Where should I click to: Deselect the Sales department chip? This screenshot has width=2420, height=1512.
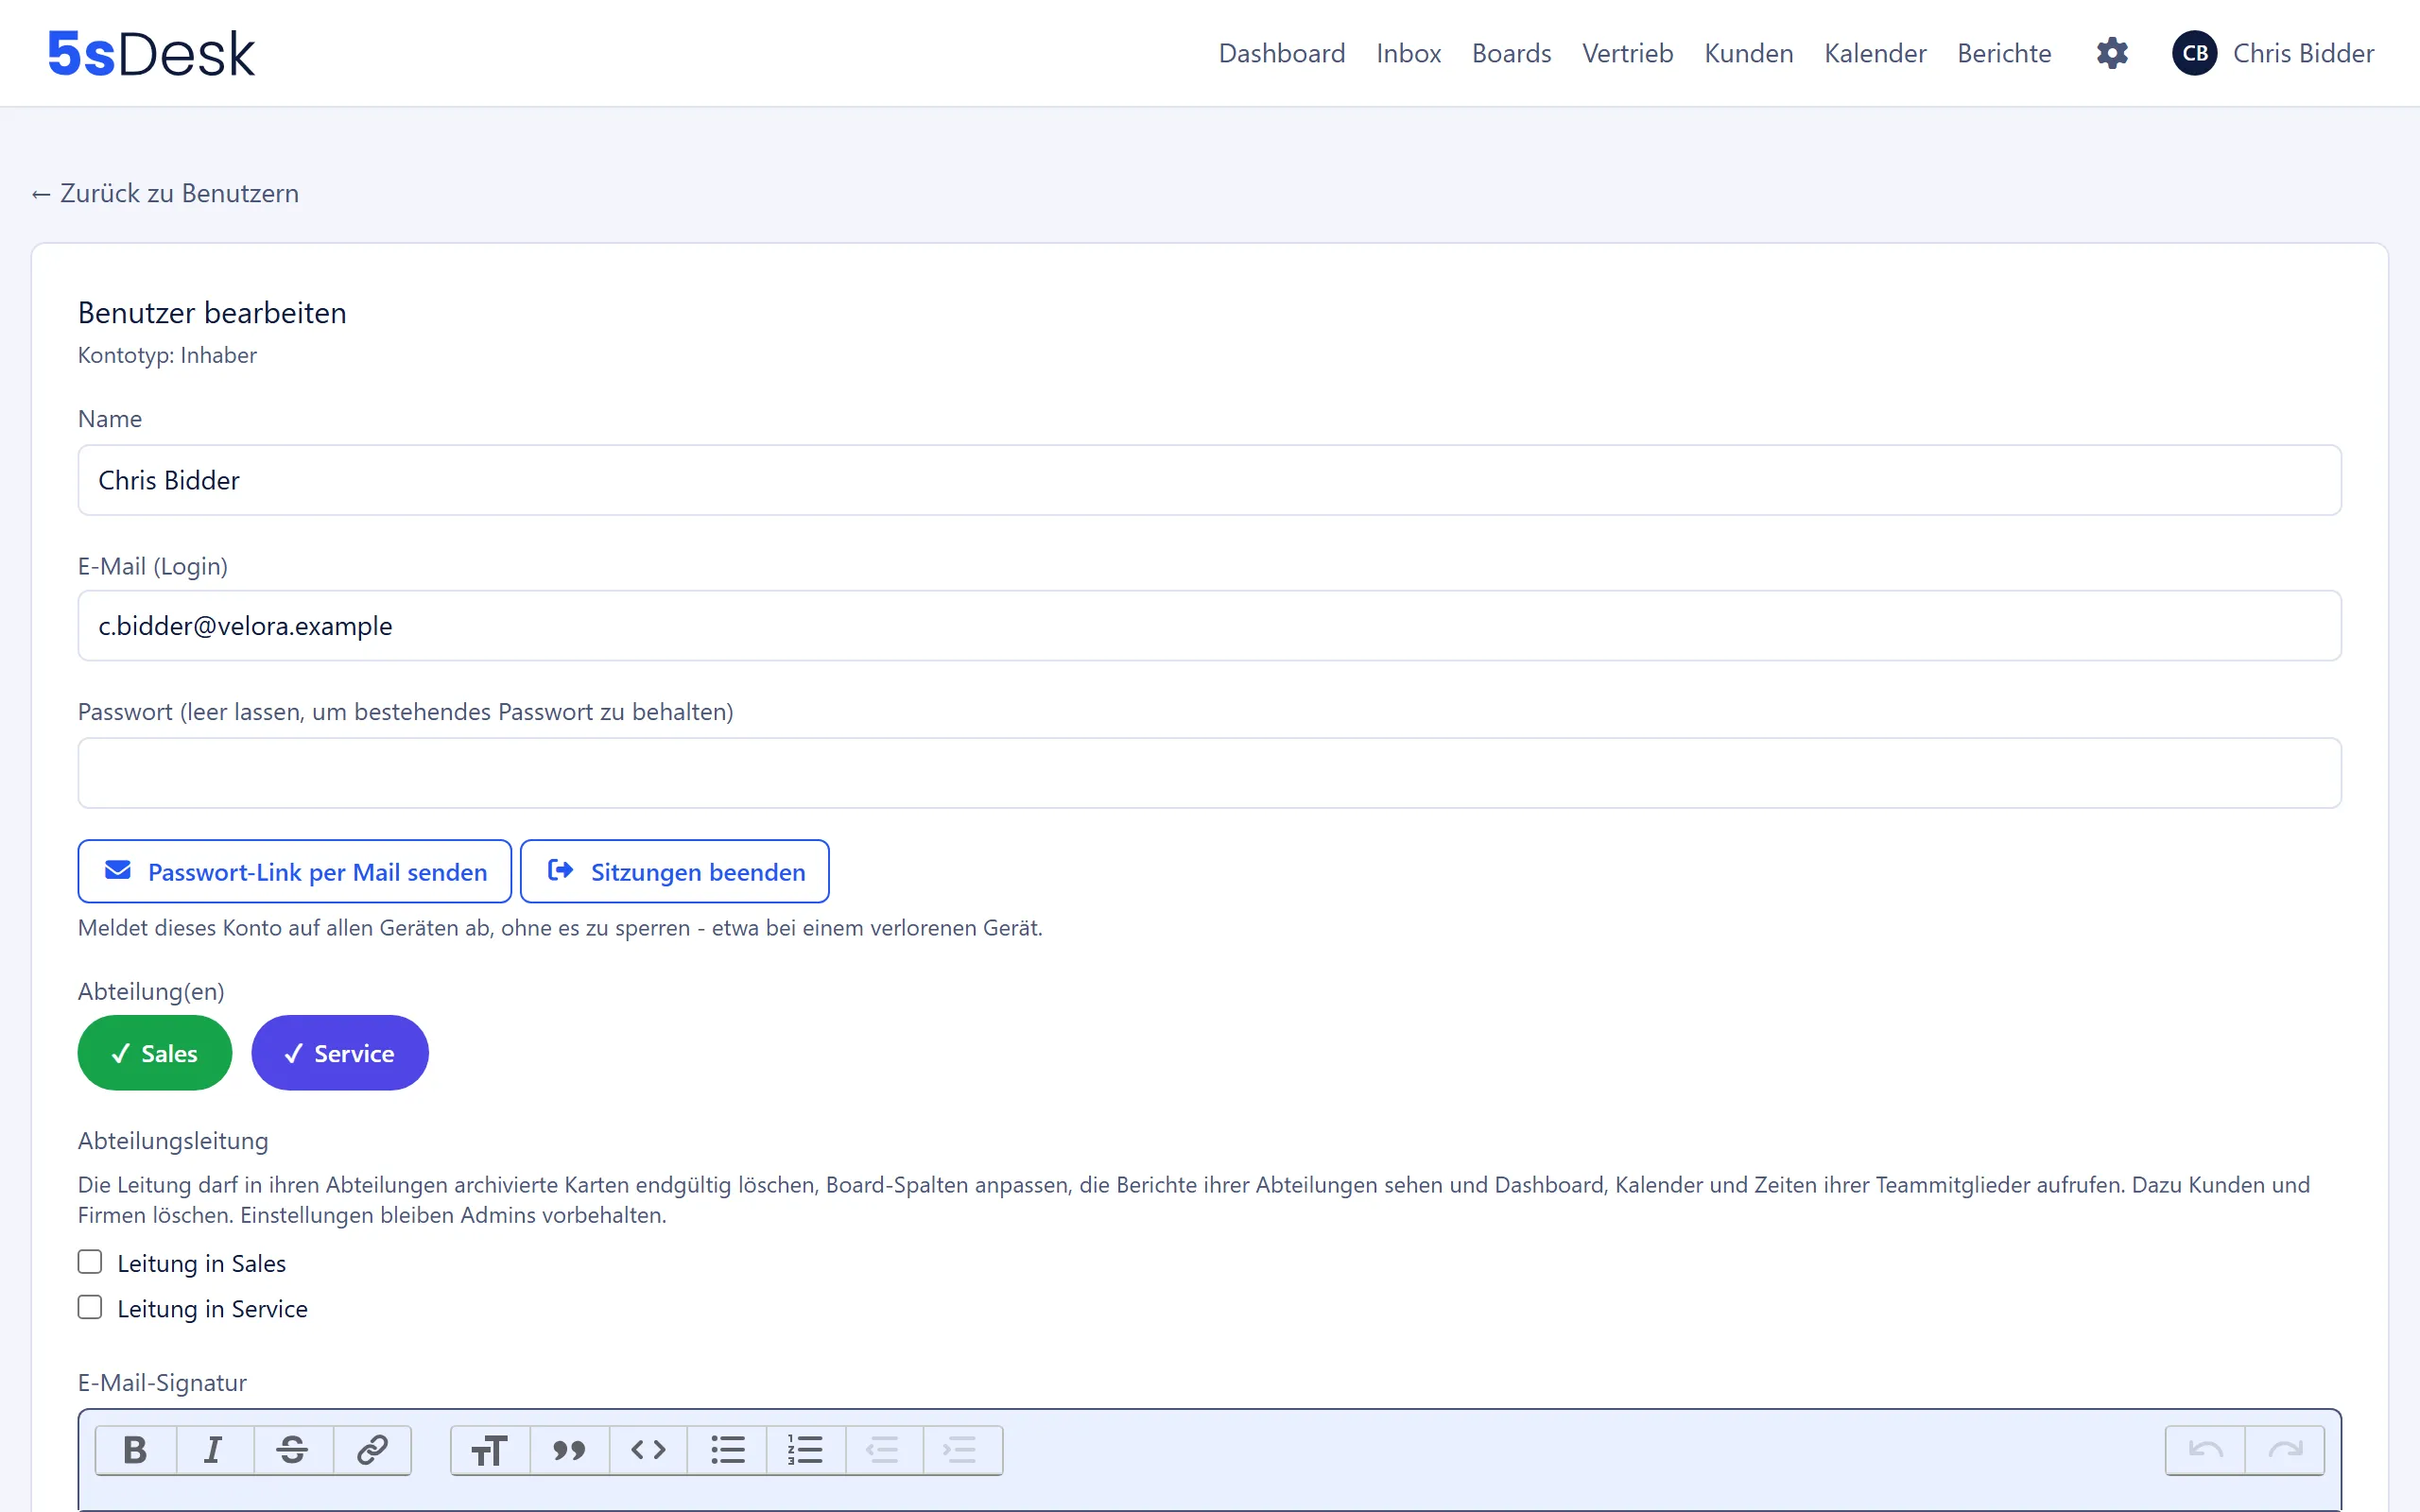click(x=155, y=1053)
